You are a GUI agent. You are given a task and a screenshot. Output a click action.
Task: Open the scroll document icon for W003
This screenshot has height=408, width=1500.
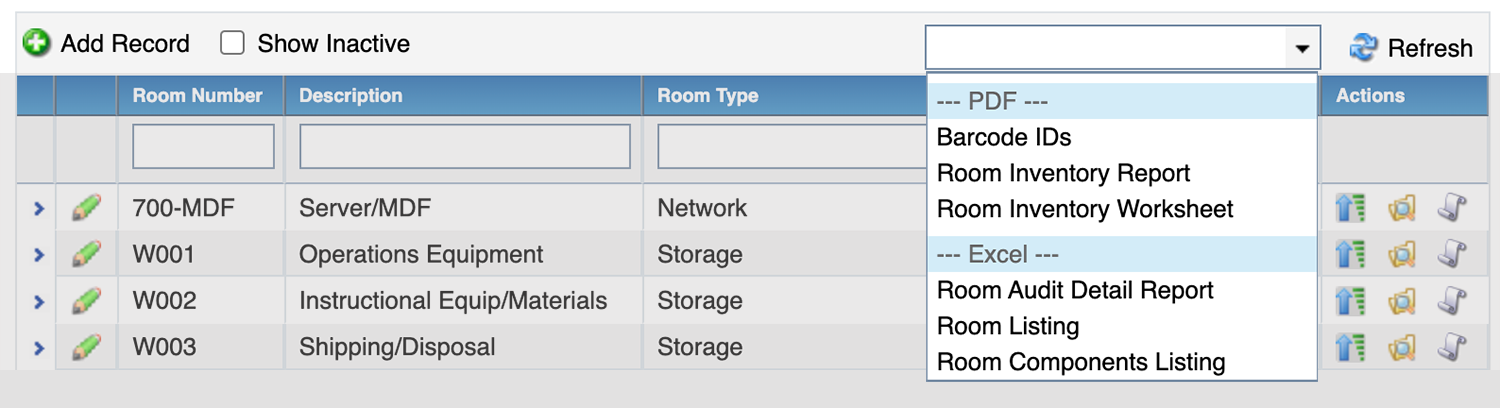(1452, 347)
